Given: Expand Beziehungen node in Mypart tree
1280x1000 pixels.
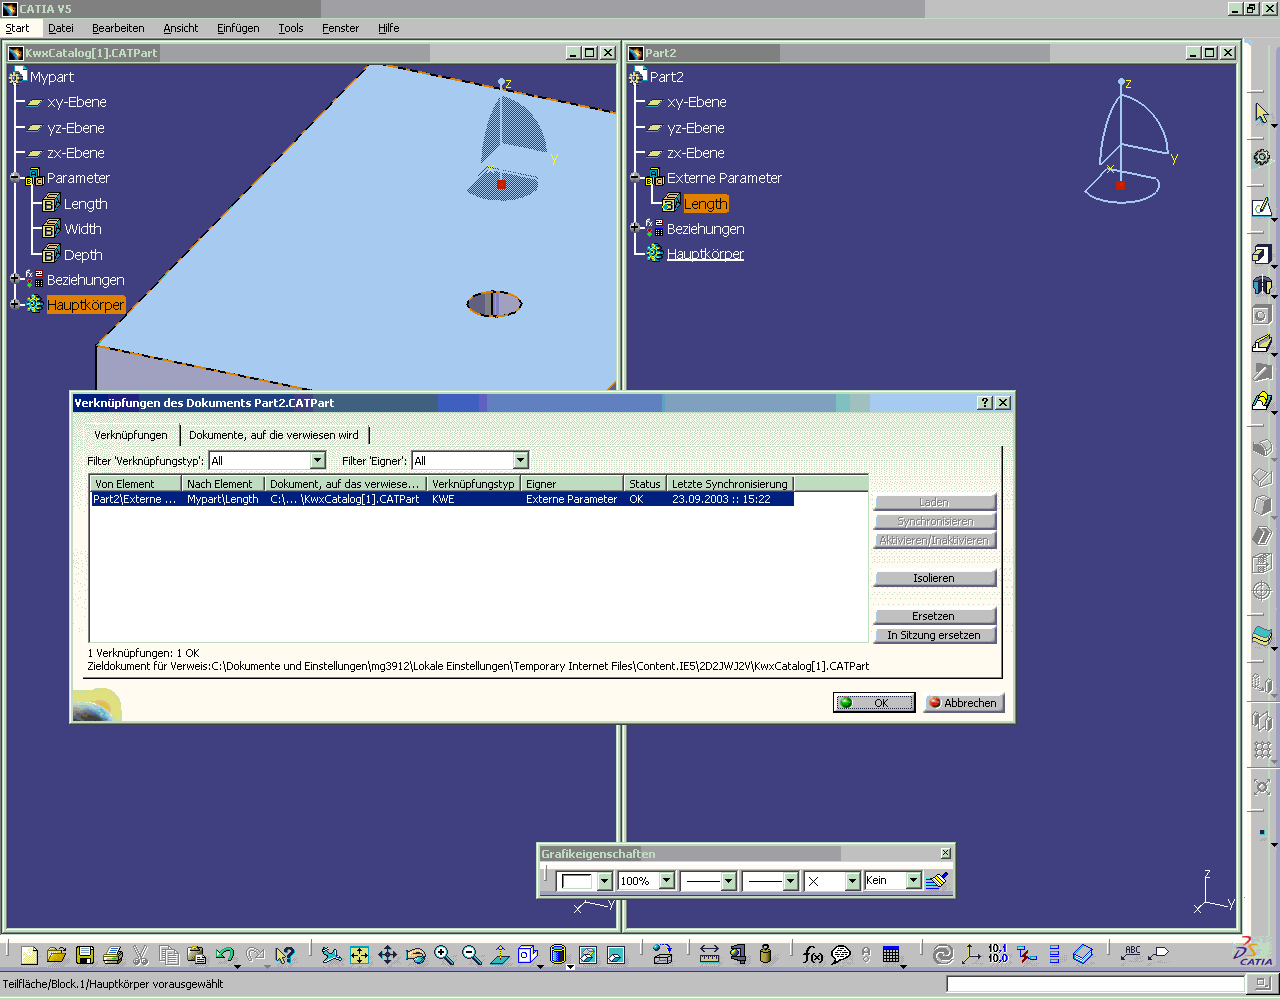Looking at the screenshot, I should (x=16, y=280).
